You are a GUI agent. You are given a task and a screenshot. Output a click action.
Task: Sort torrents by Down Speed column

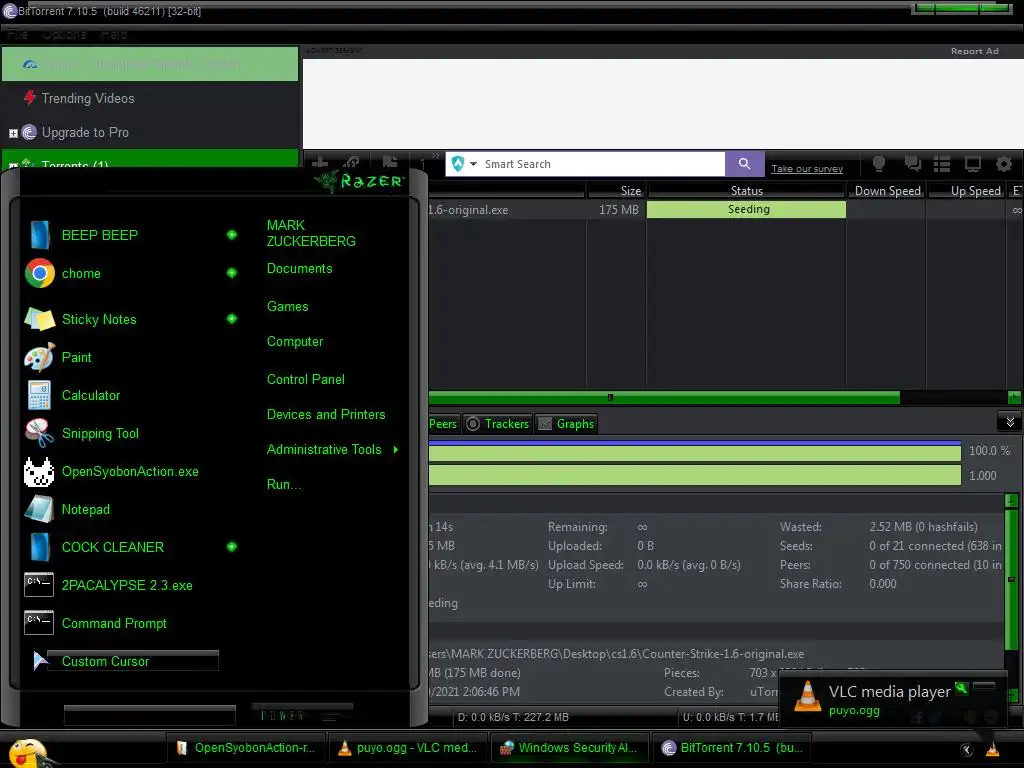(888, 191)
